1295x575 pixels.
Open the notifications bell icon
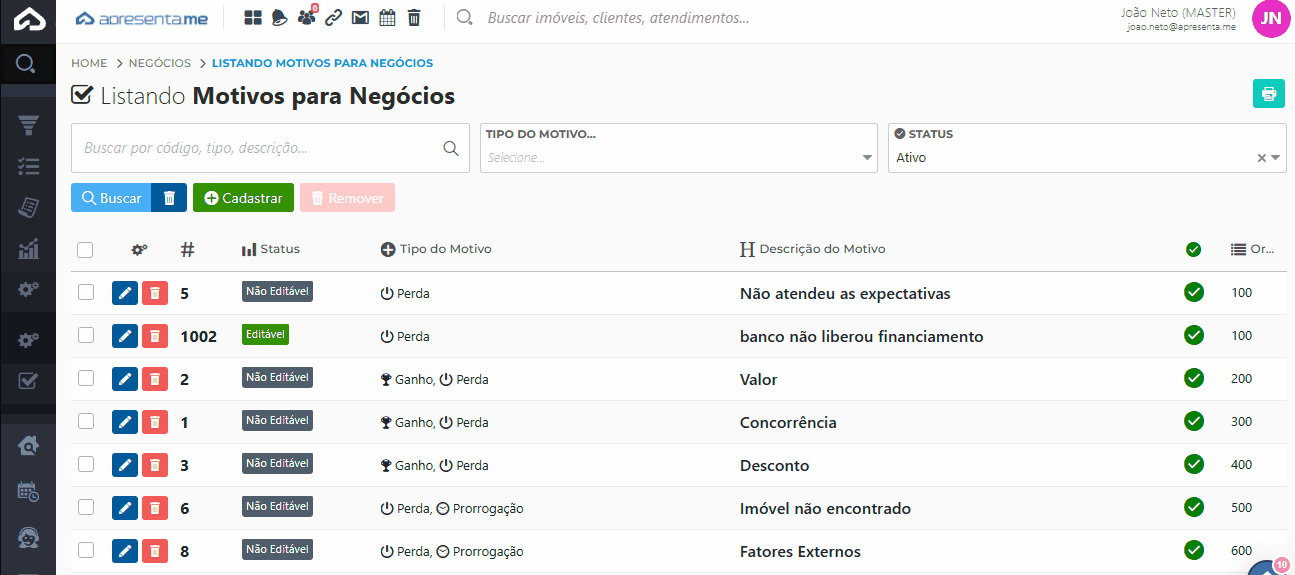coord(280,18)
